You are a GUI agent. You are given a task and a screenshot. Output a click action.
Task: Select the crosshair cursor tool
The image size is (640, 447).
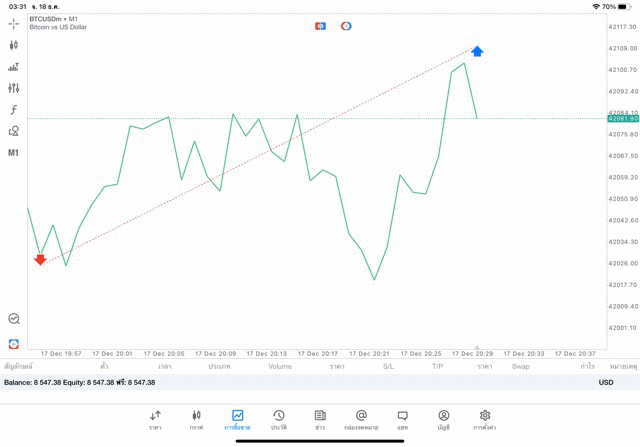[14, 22]
